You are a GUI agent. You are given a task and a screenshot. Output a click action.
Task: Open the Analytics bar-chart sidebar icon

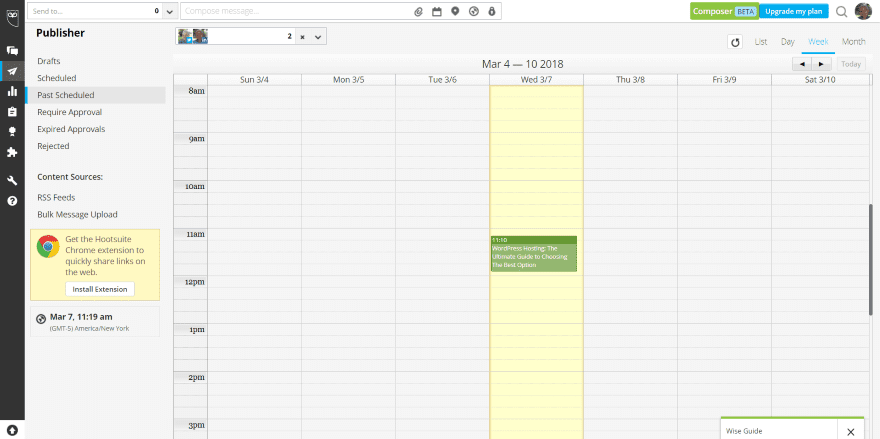coord(12,92)
